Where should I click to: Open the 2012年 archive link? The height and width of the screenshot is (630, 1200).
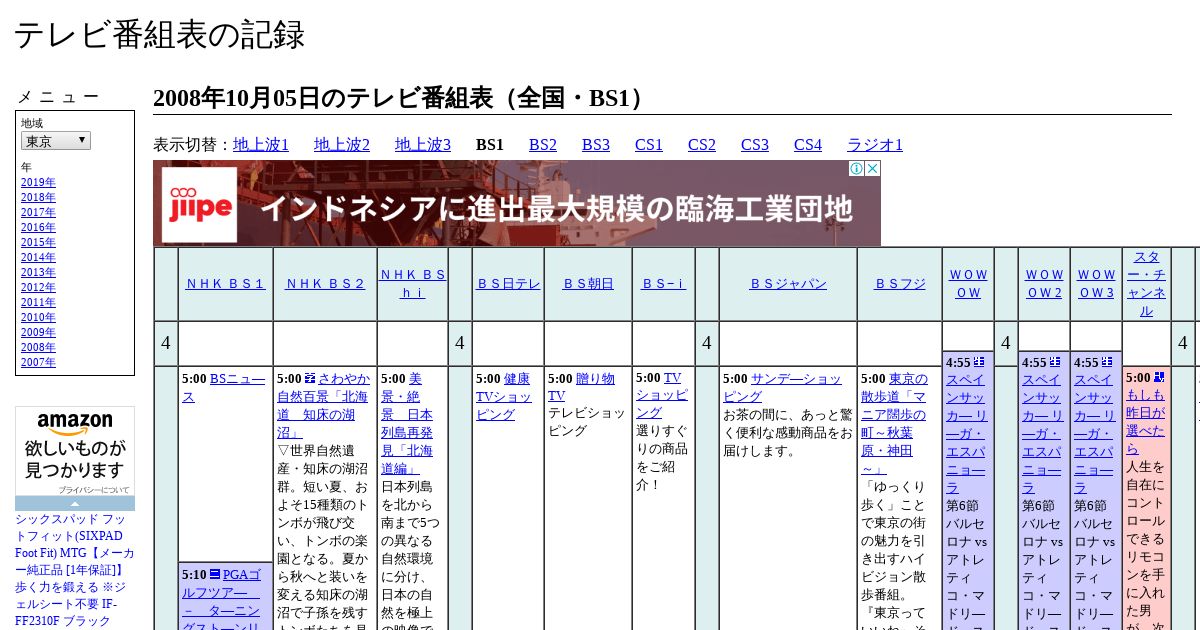click(x=38, y=287)
